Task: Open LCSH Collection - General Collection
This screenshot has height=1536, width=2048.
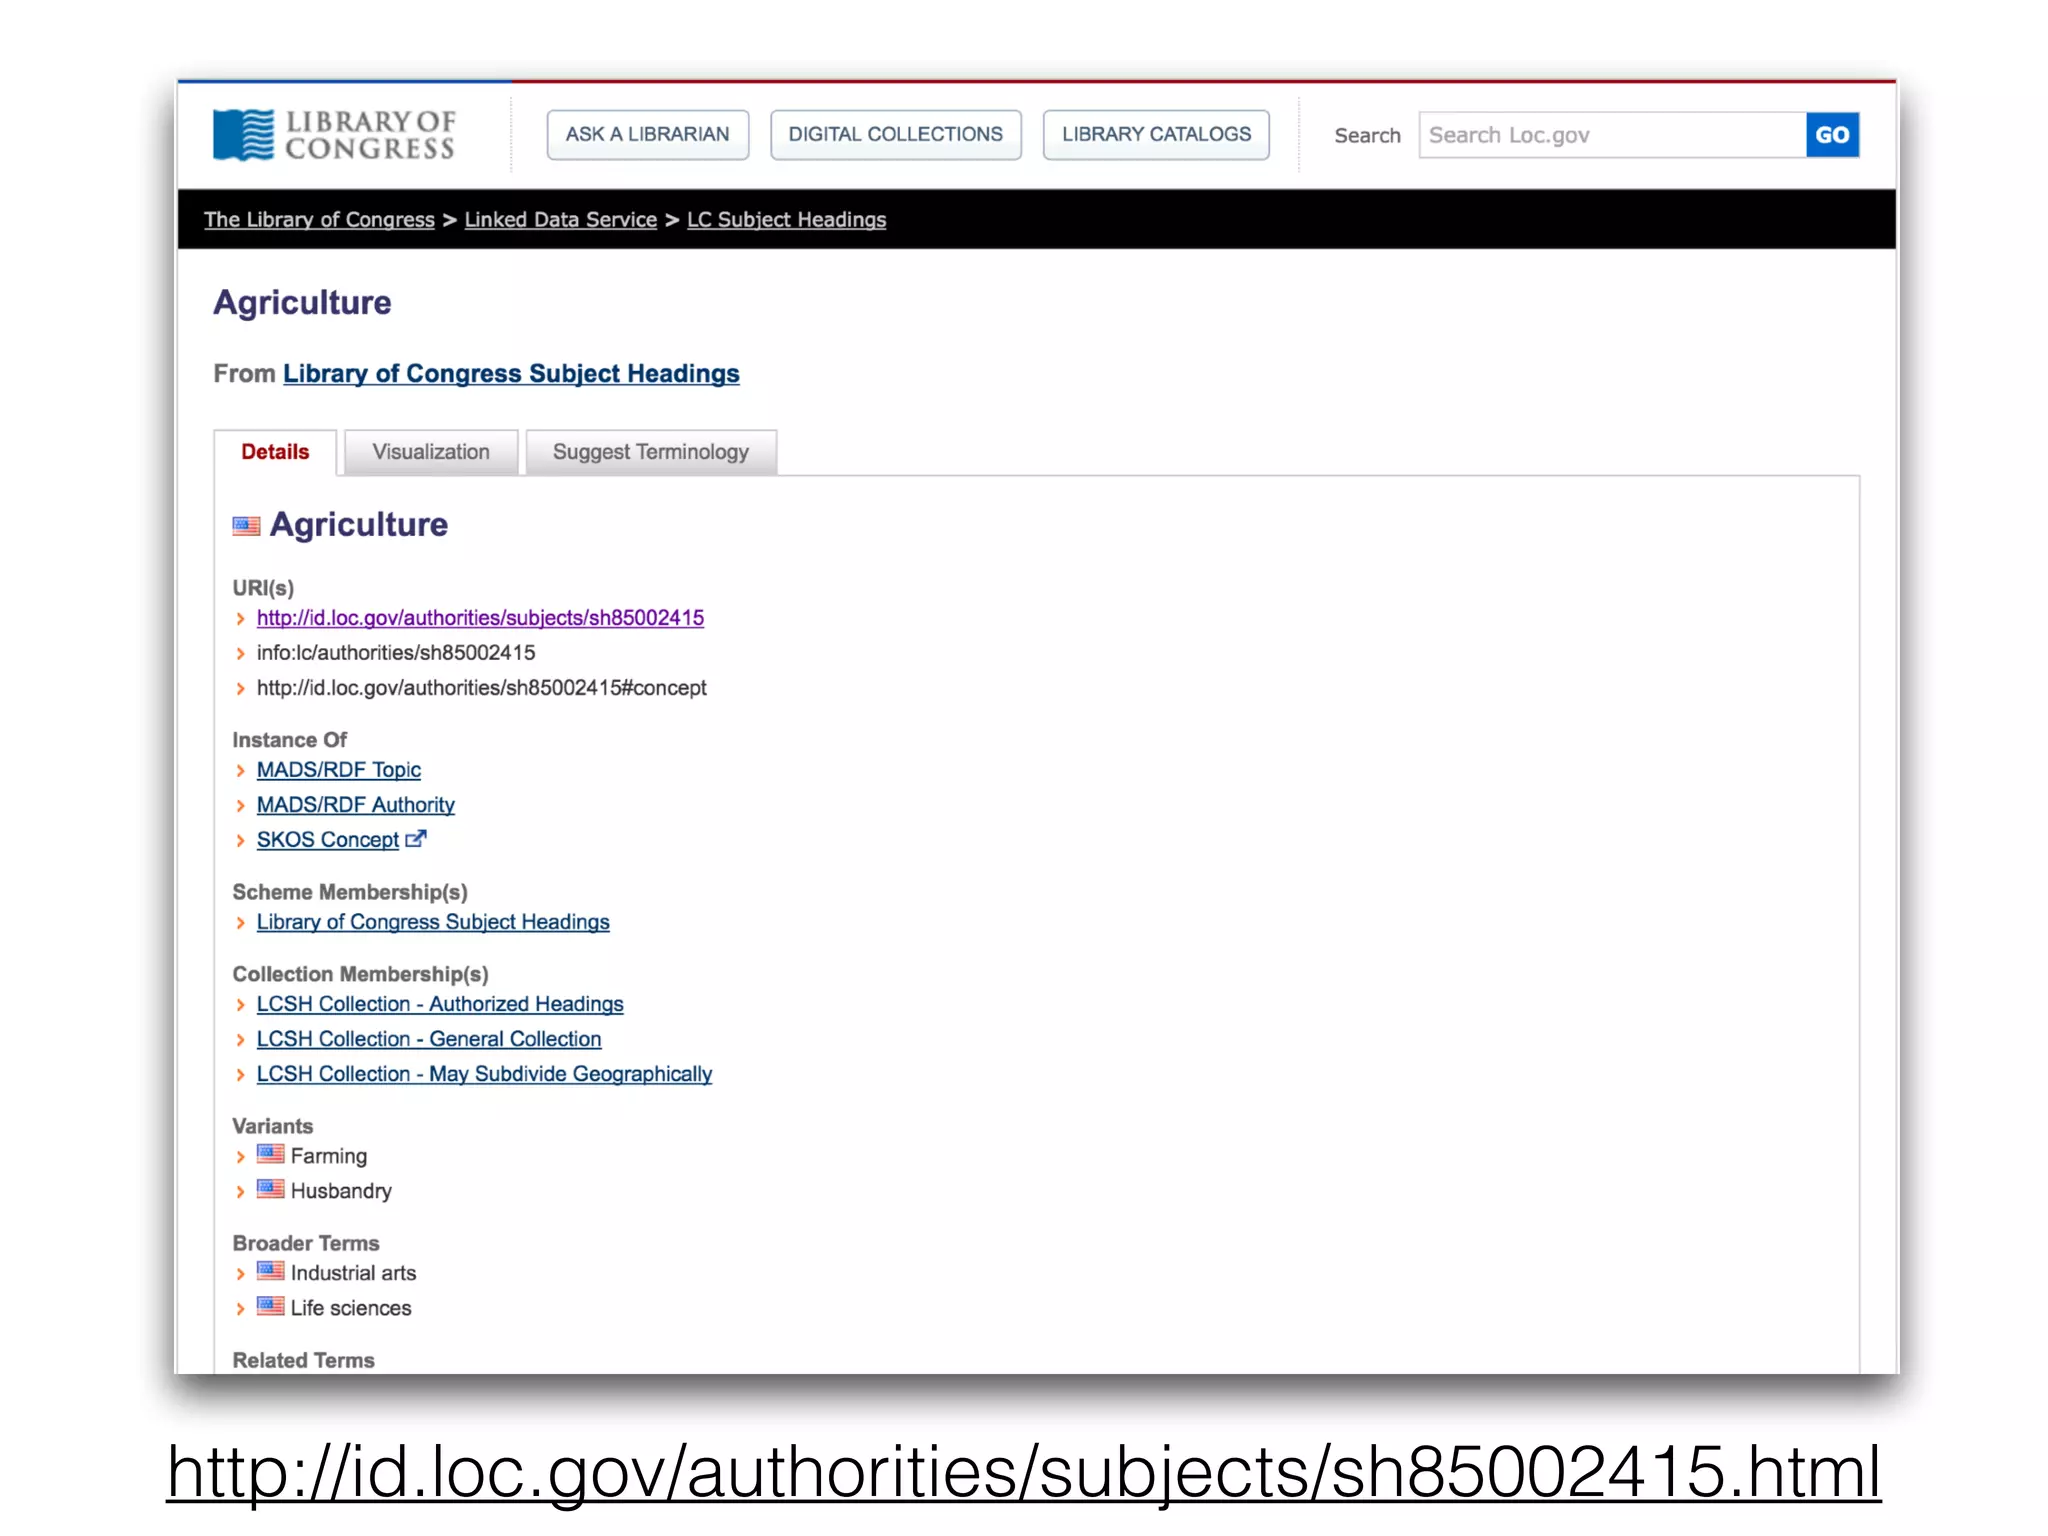Action: click(429, 1040)
